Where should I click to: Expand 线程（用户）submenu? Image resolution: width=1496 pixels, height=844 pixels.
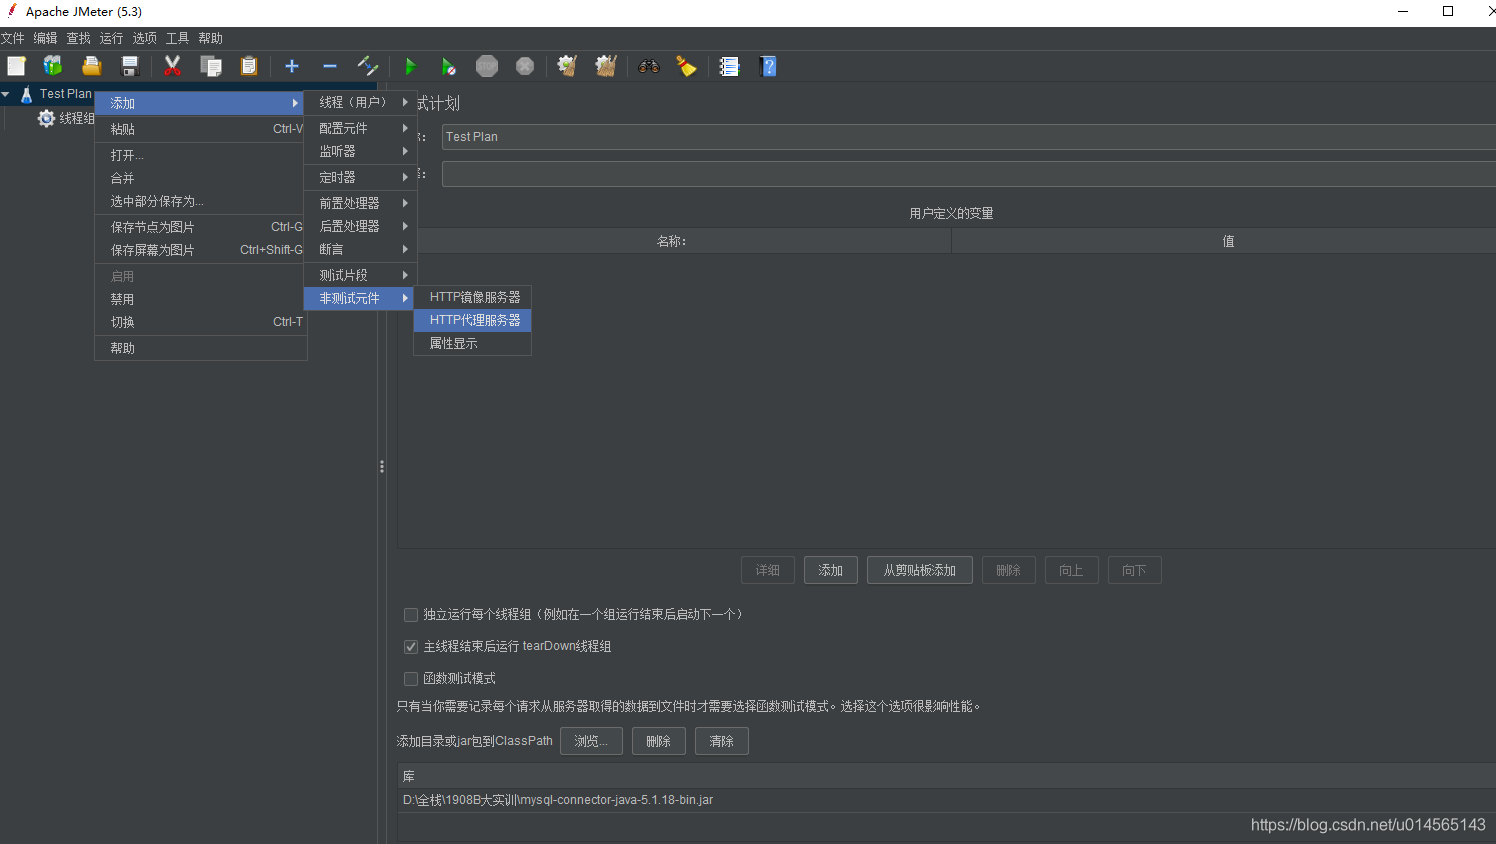click(360, 102)
